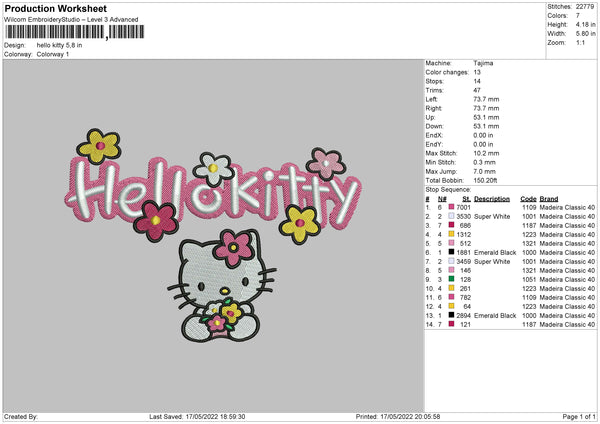Select the red swatch next to 121
The width and height of the screenshot is (600, 424).
(451, 324)
